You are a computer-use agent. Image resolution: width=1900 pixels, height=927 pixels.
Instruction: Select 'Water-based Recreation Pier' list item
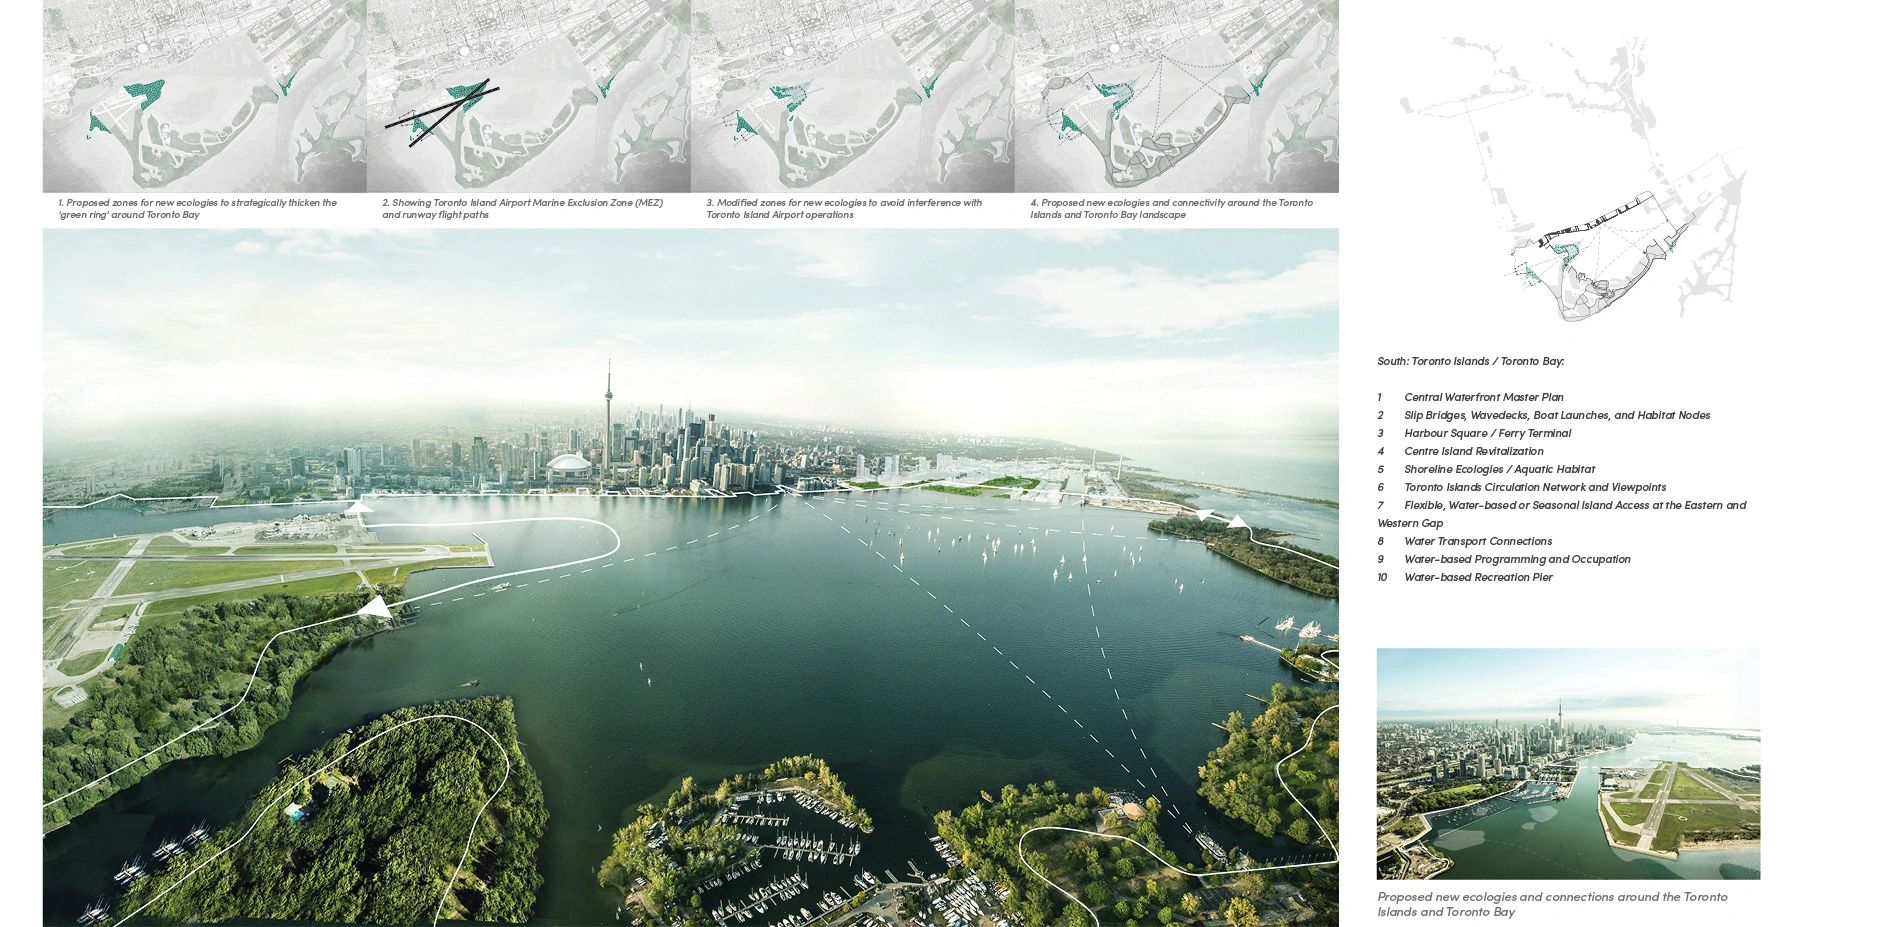(x=1478, y=577)
